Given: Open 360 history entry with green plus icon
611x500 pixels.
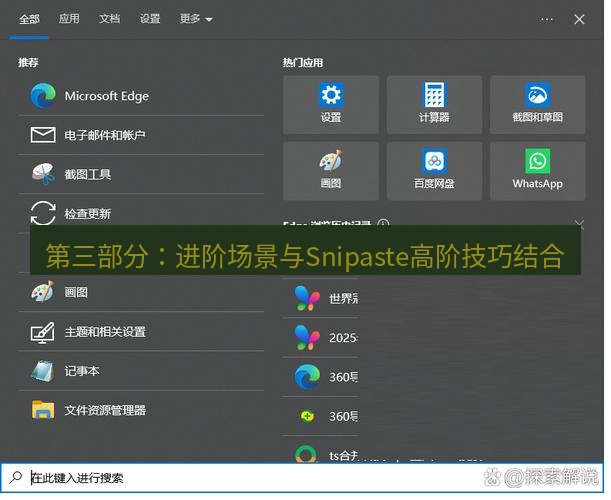Looking at the screenshot, I should tap(320, 416).
